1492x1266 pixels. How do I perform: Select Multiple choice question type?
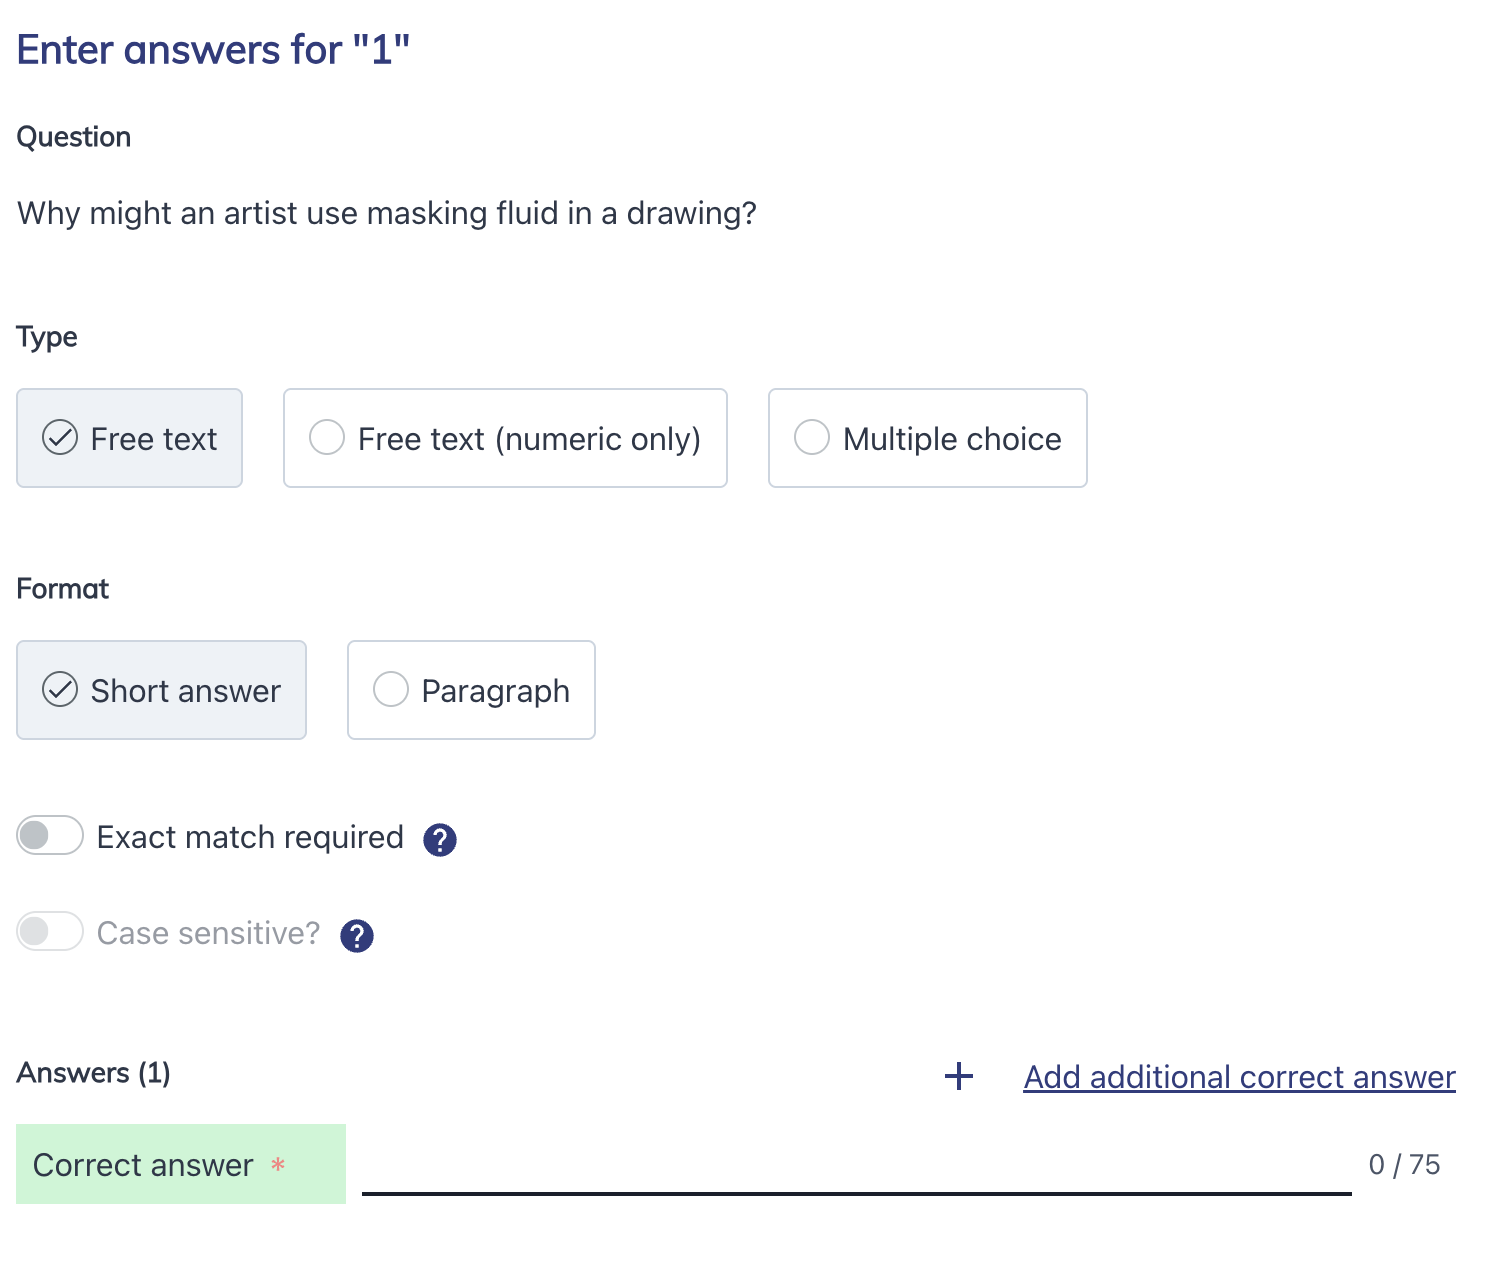(x=927, y=438)
